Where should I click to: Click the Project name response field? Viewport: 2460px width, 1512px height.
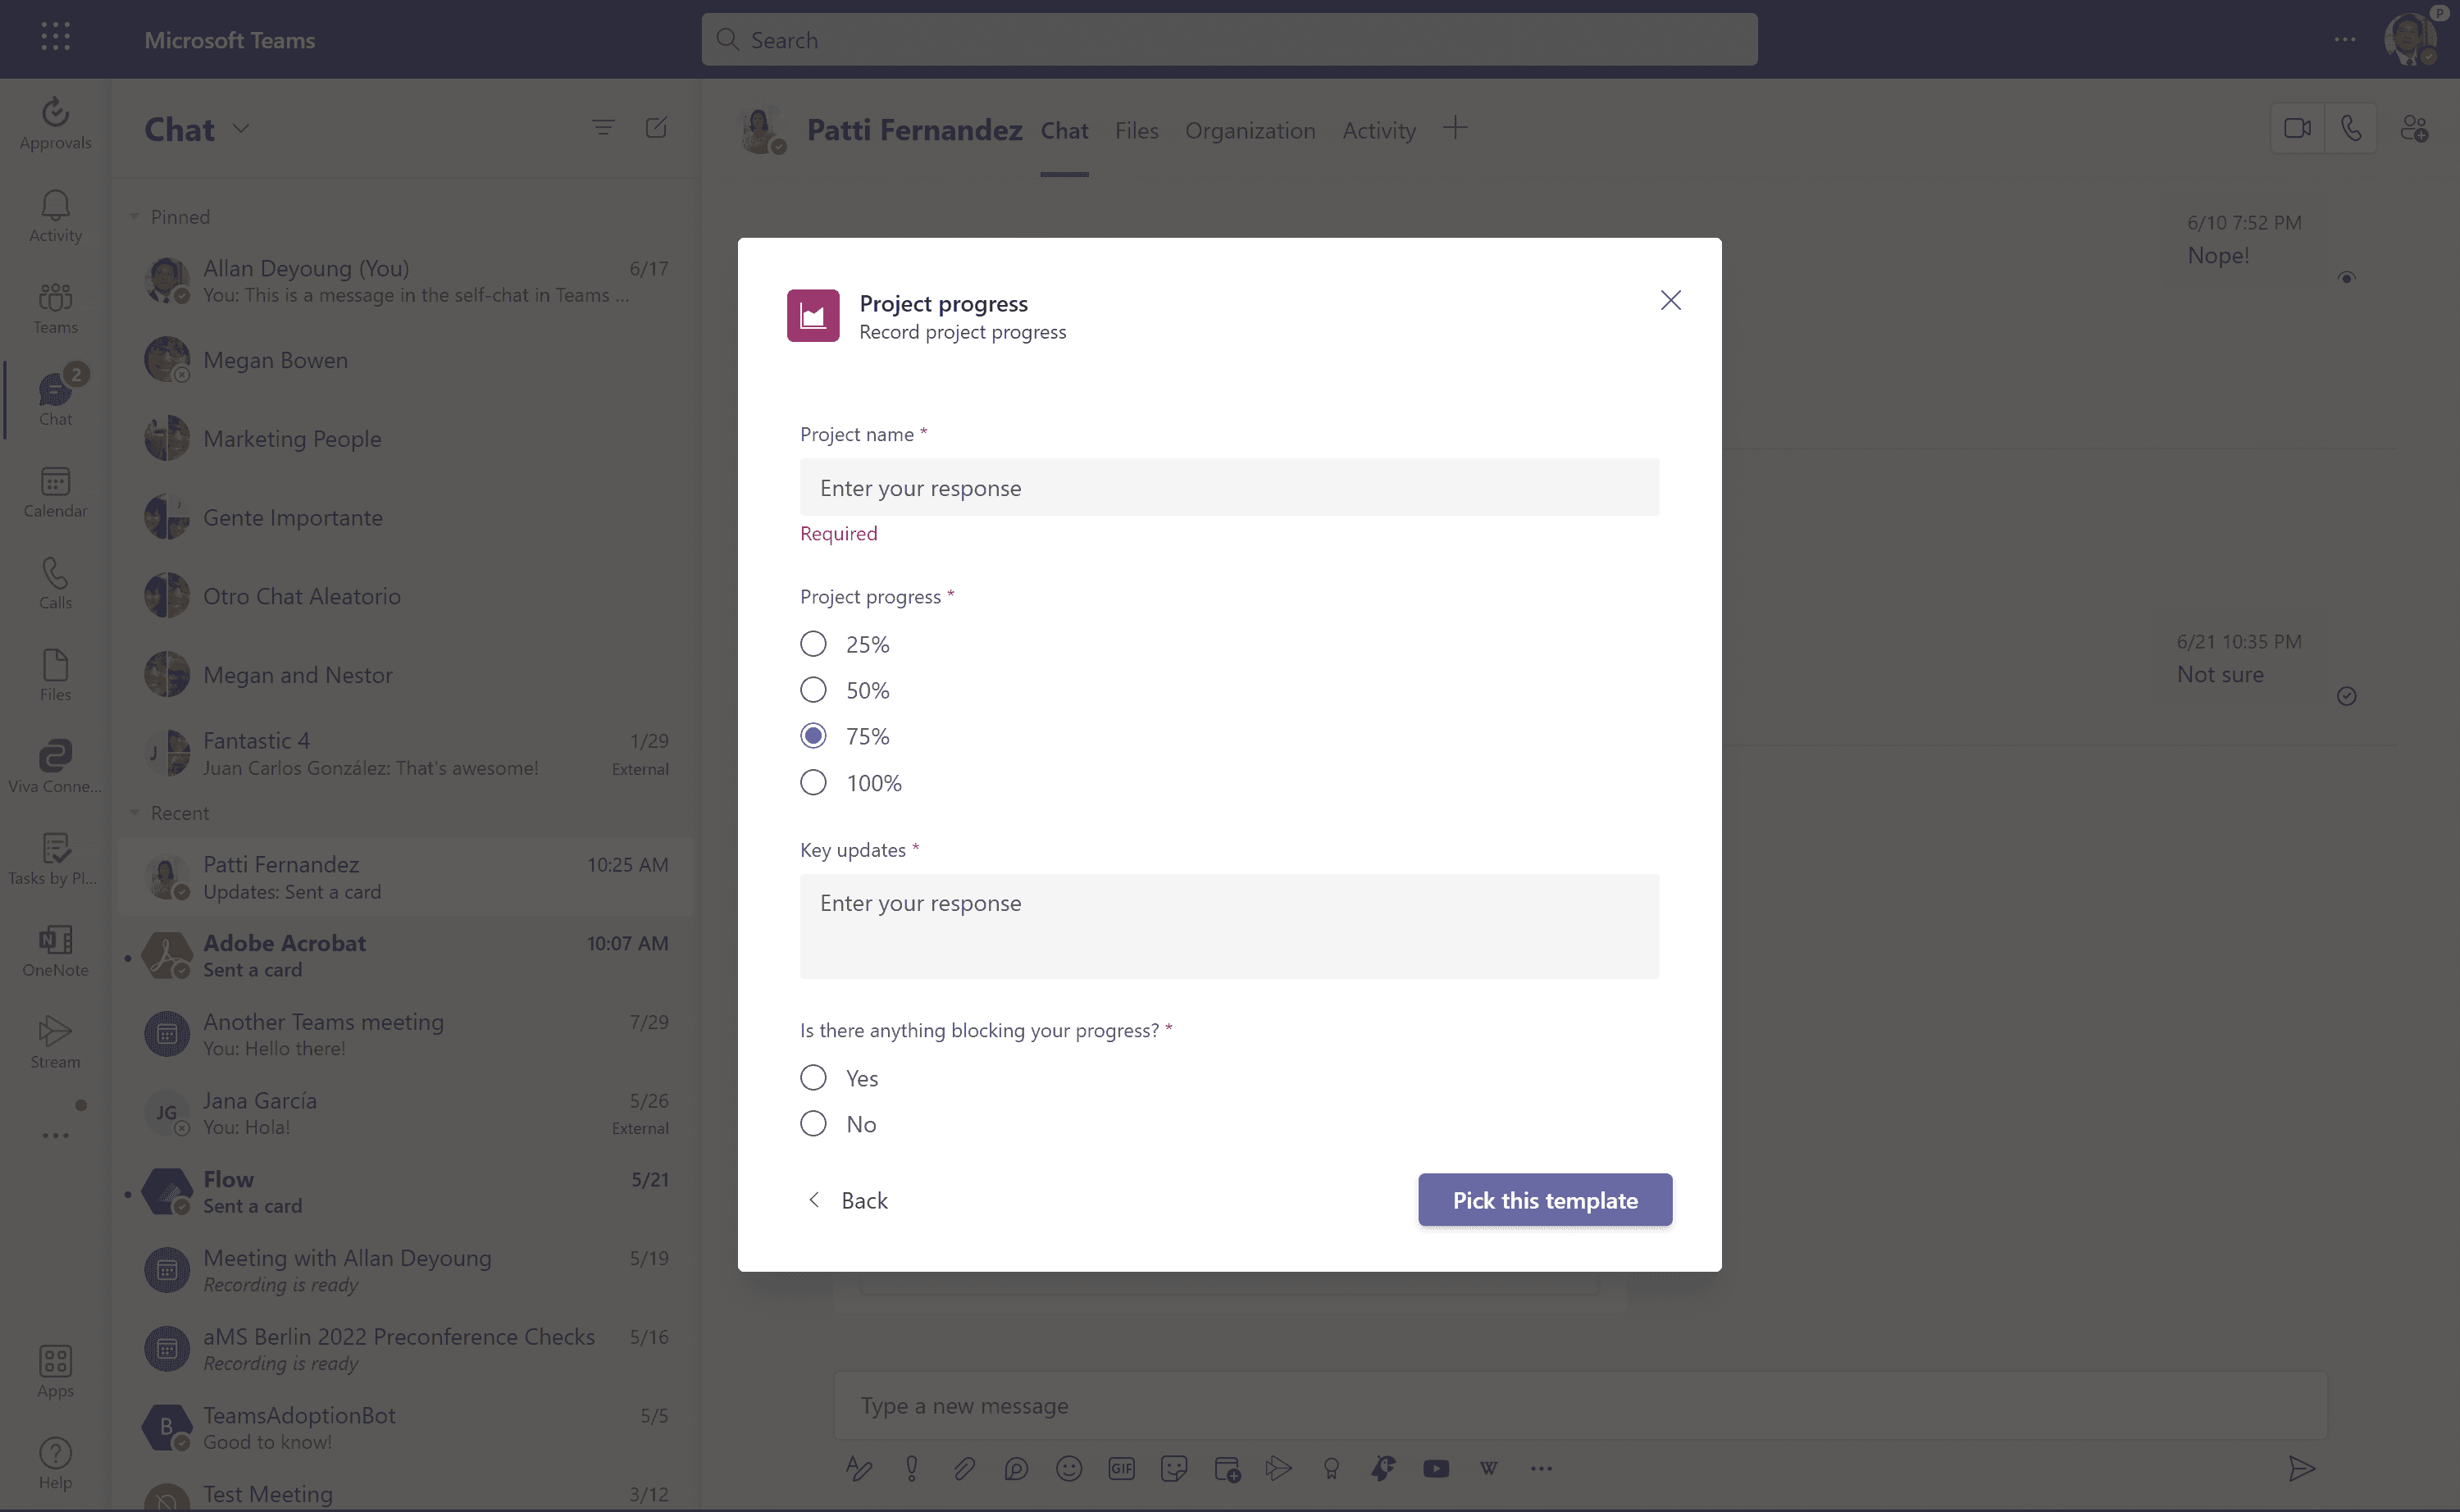tap(1229, 487)
